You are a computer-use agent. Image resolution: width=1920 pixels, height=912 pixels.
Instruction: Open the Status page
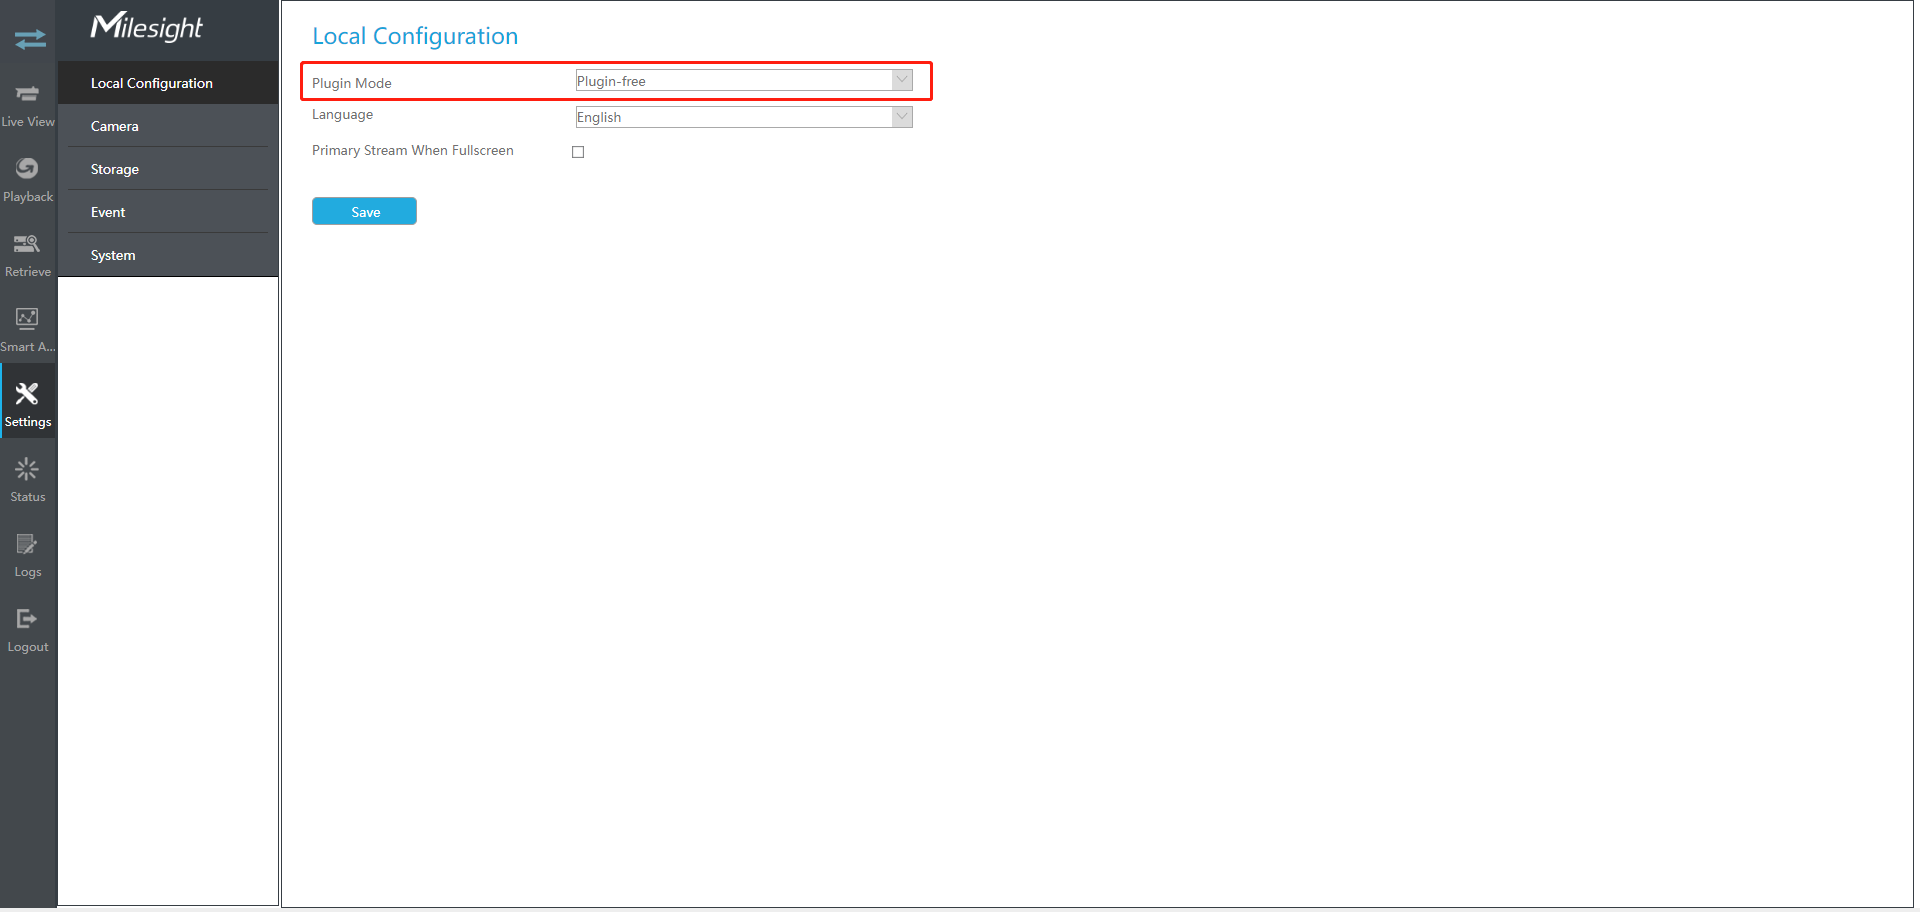[28, 480]
